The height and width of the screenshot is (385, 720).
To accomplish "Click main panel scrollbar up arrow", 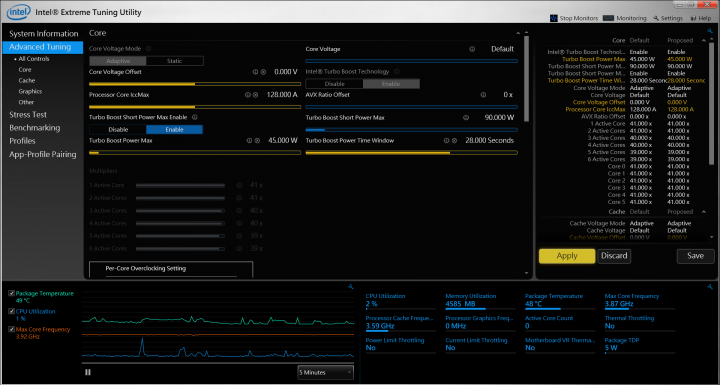I will (x=526, y=33).
